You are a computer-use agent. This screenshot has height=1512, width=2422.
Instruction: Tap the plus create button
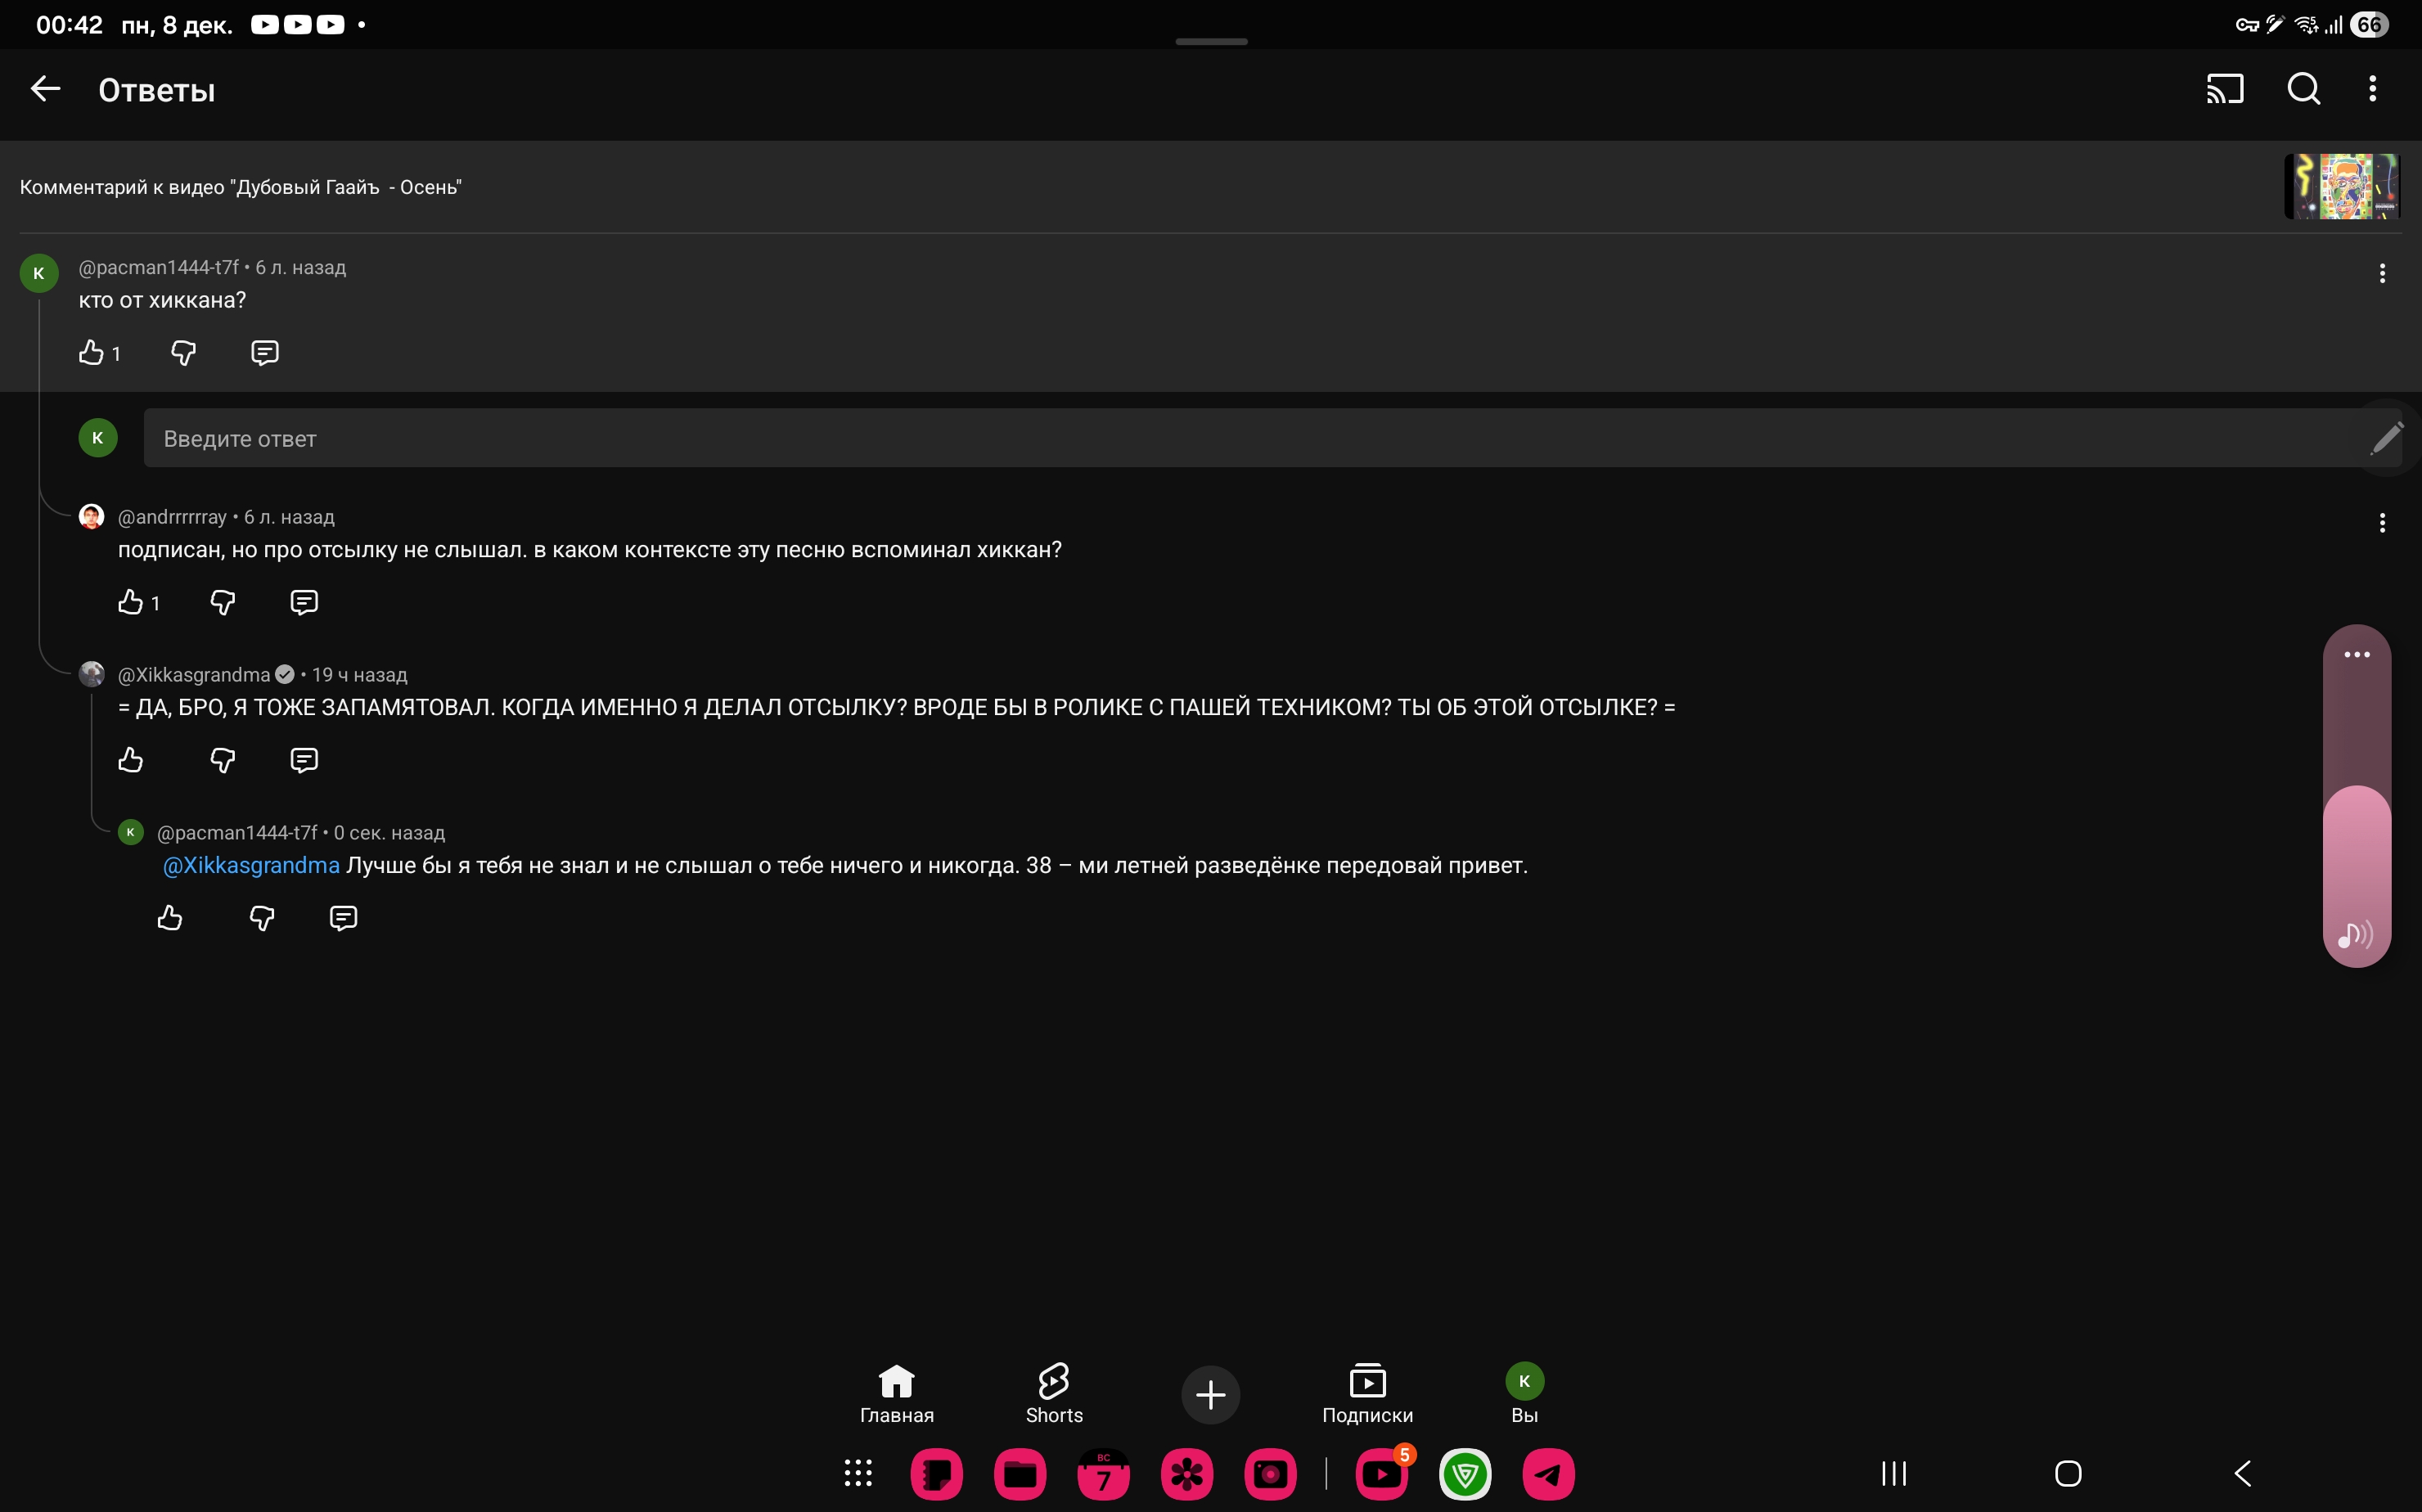(x=1210, y=1394)
